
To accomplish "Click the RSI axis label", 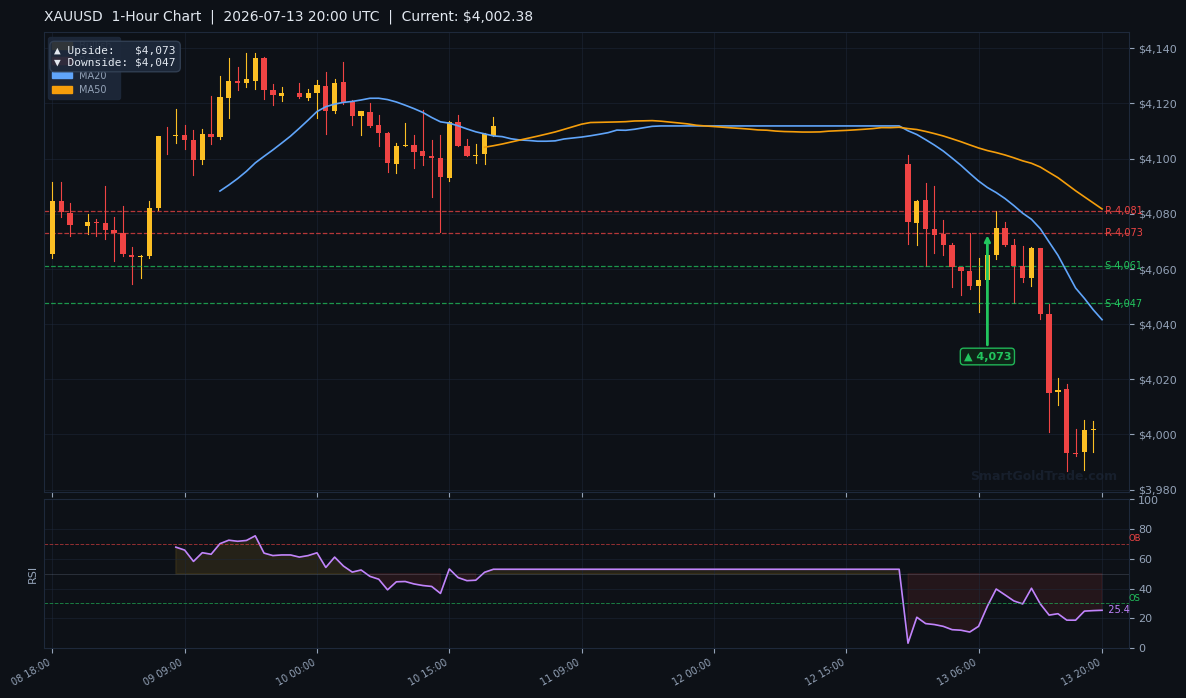I will click(x=33, y=575).
